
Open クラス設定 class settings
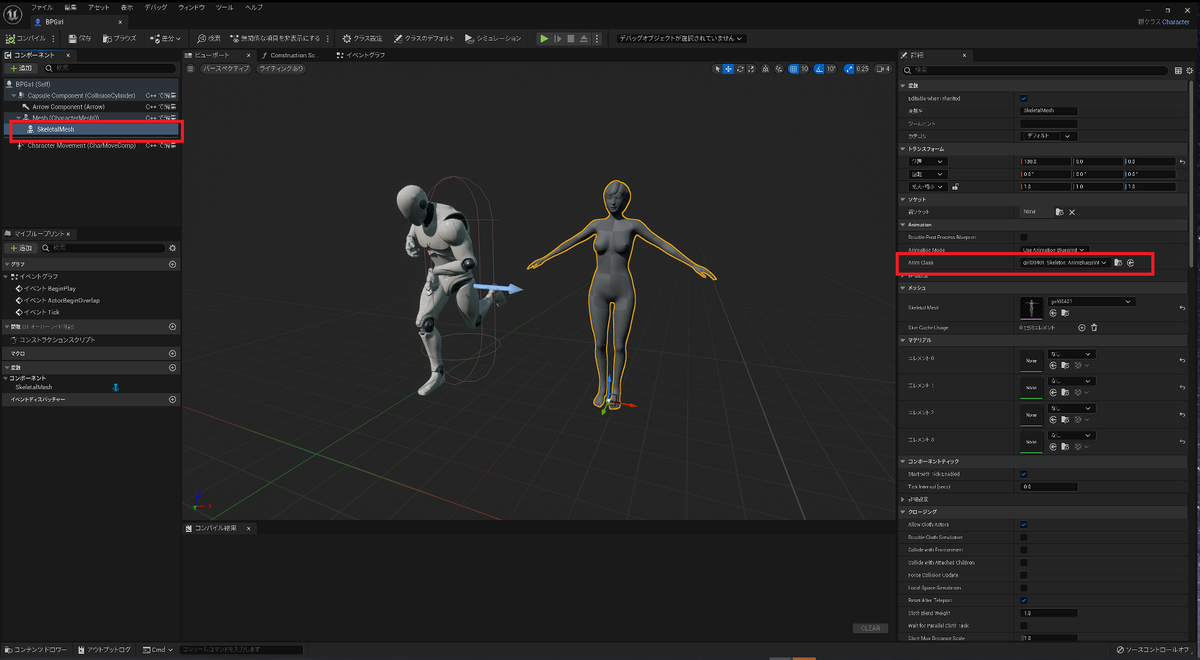coord(362,38)
